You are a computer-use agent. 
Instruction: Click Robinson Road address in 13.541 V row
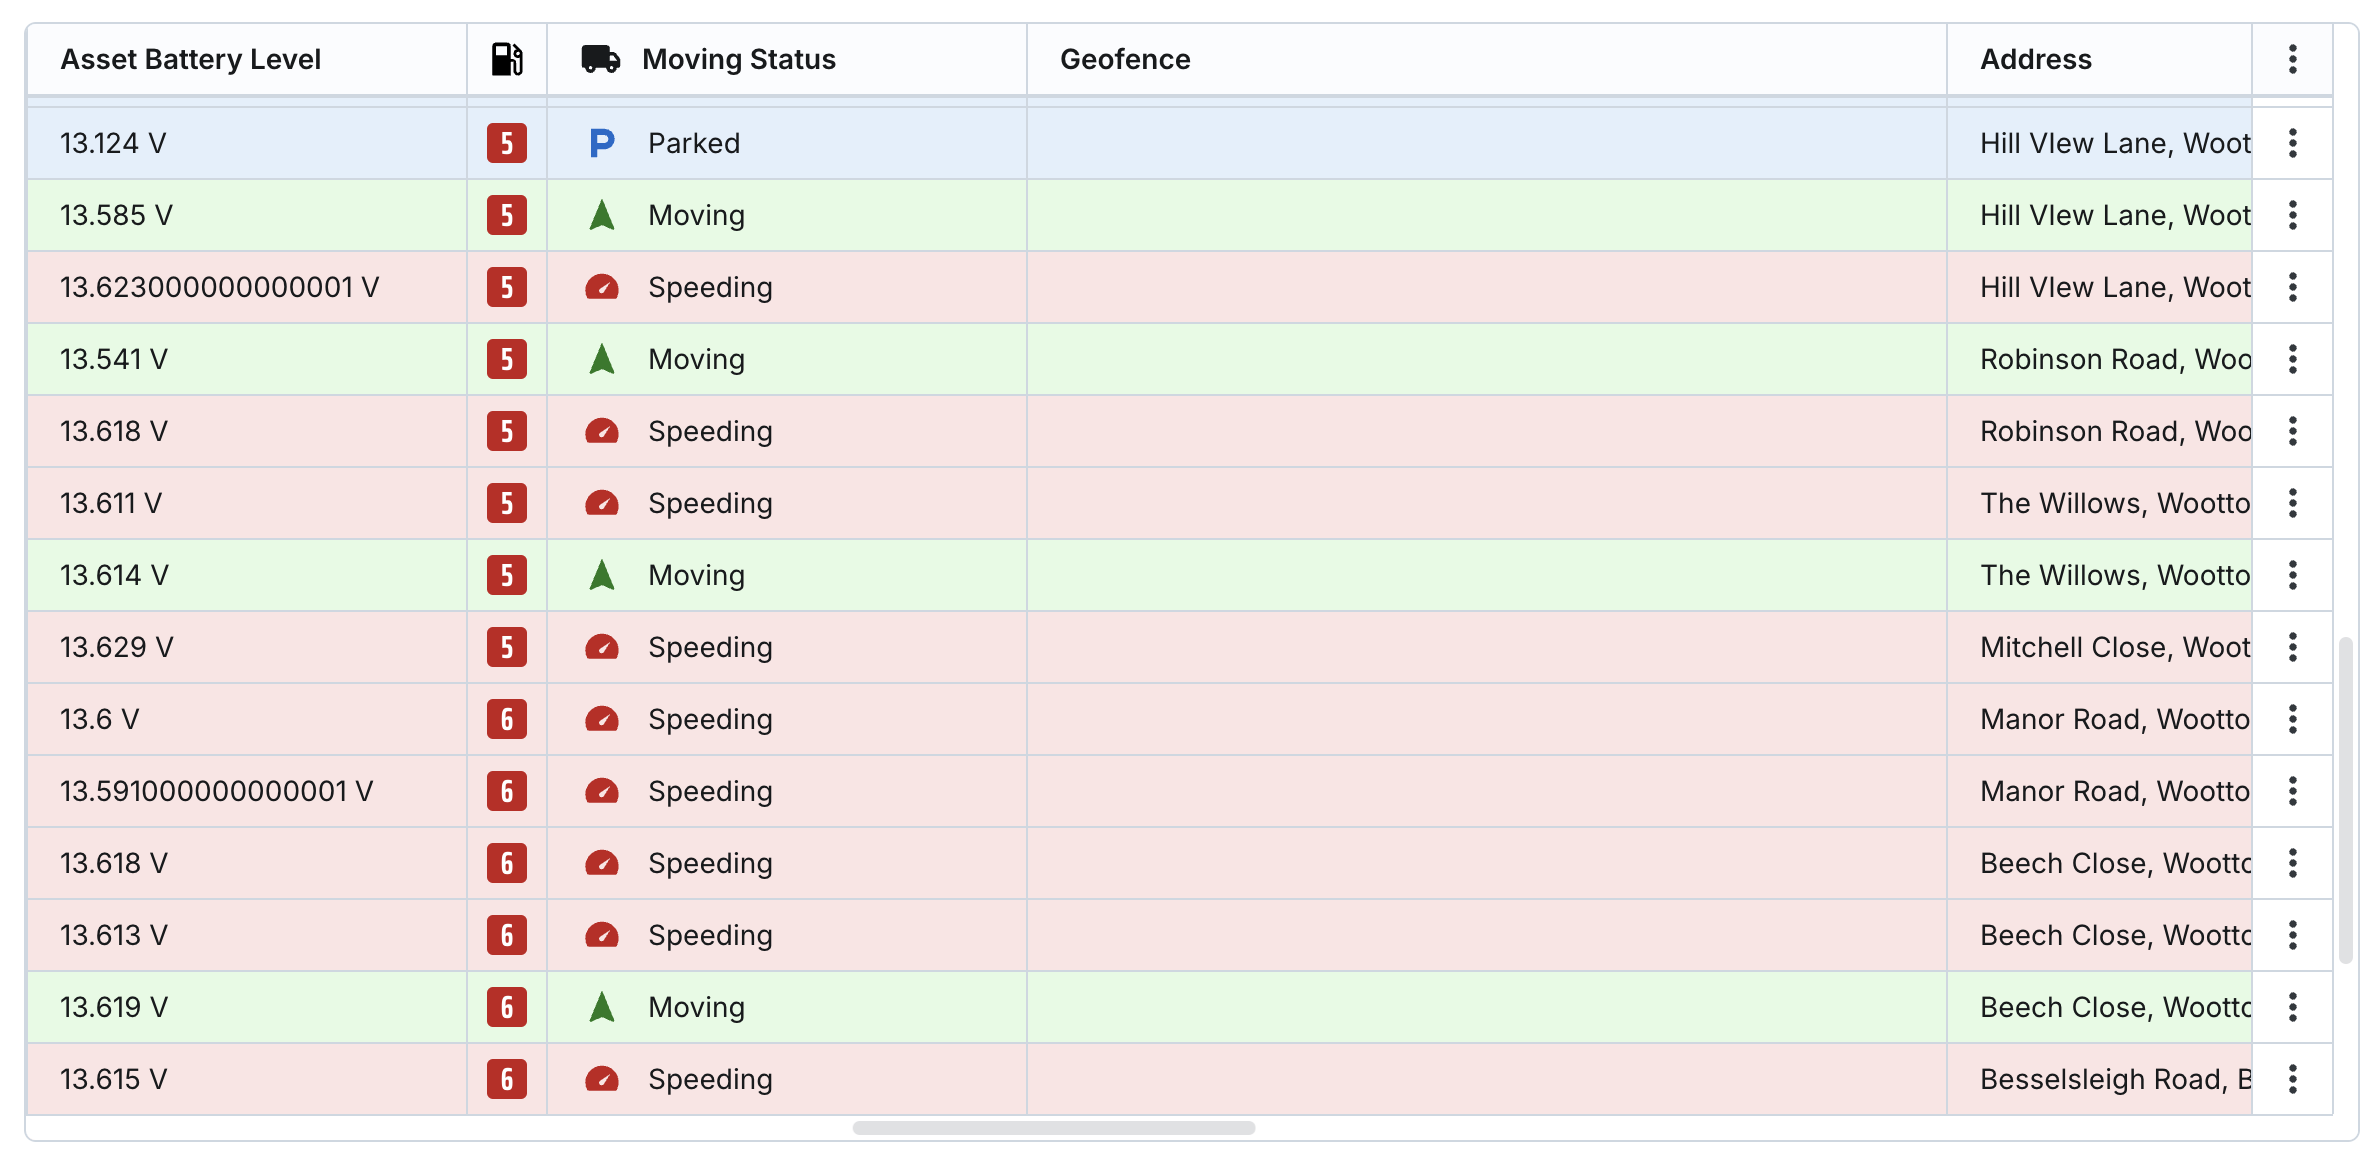2114,359
